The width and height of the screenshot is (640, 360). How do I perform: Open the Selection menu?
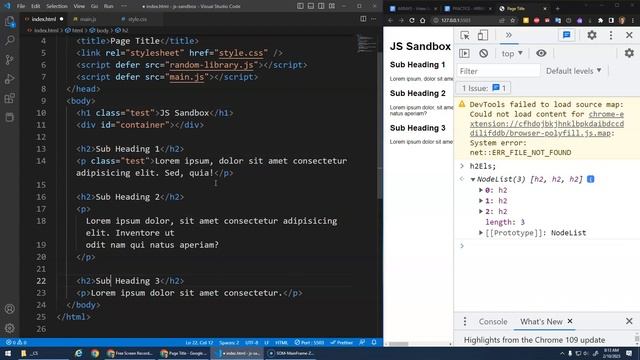click(x=56, y=6)
